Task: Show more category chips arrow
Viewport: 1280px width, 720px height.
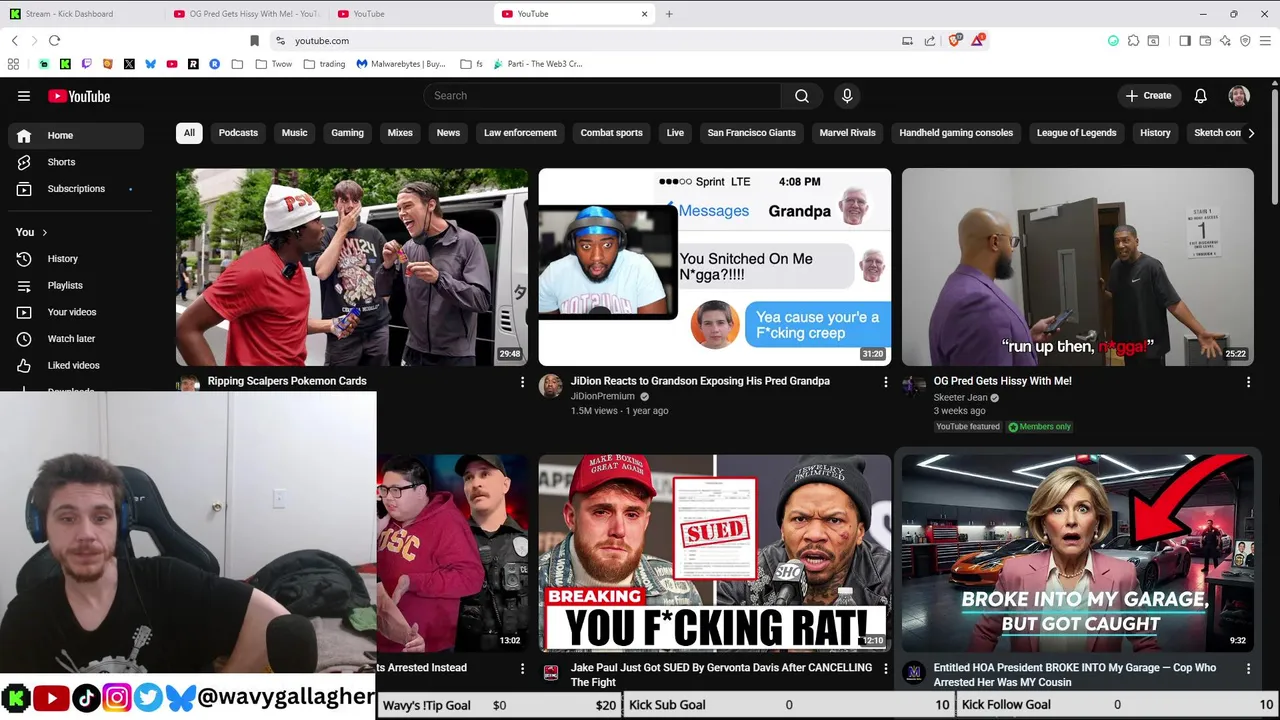Action: [1250, 133]
